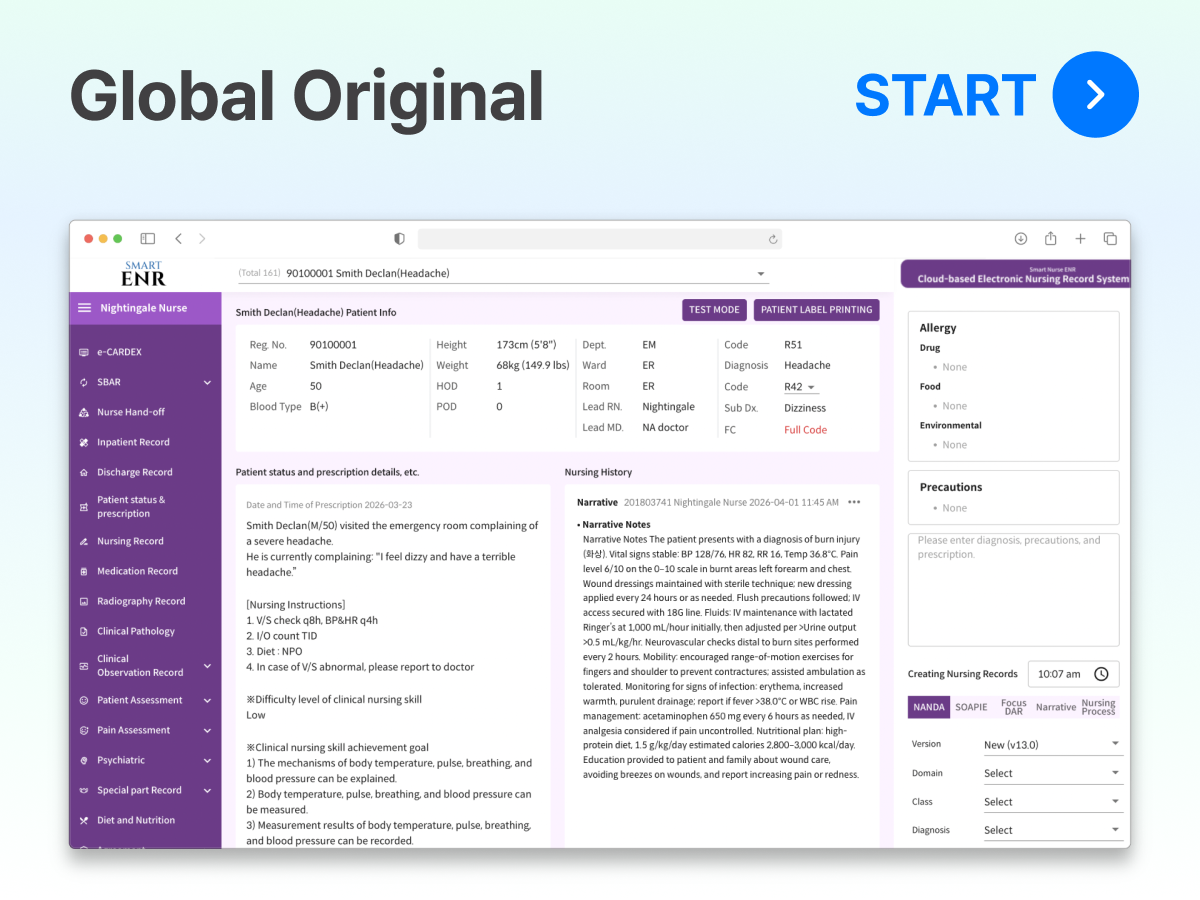
Task: Open the R42 code dropdown
Action: click(800, 387)
